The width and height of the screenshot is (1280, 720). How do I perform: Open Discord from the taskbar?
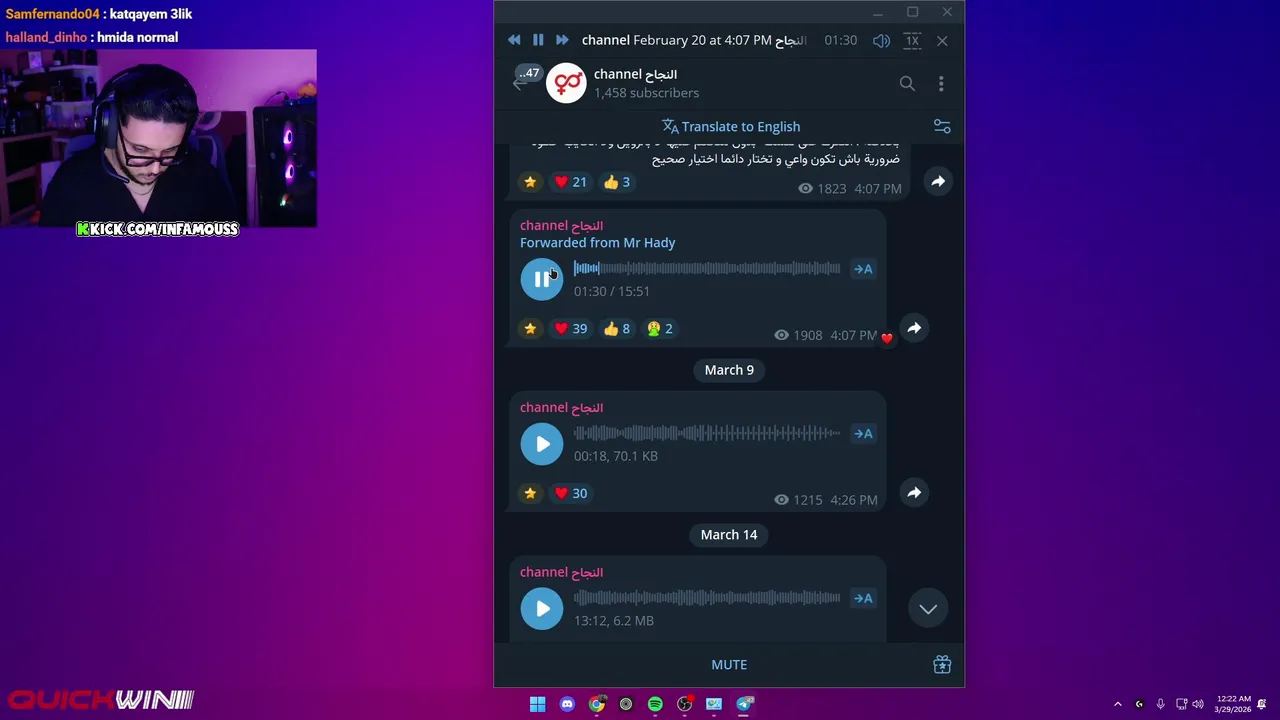[x=568, y=704]
